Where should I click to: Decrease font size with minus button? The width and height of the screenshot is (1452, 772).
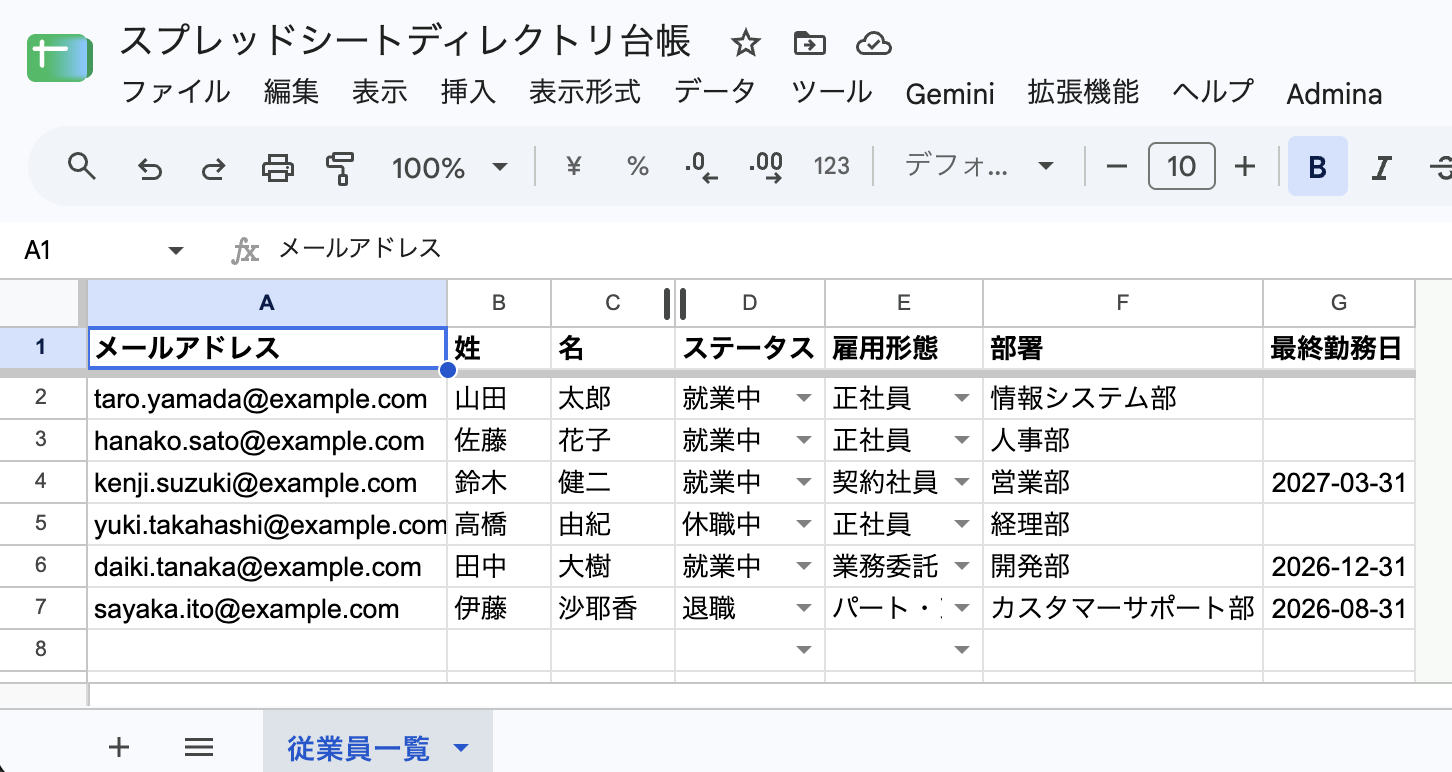coord(1117,167)
